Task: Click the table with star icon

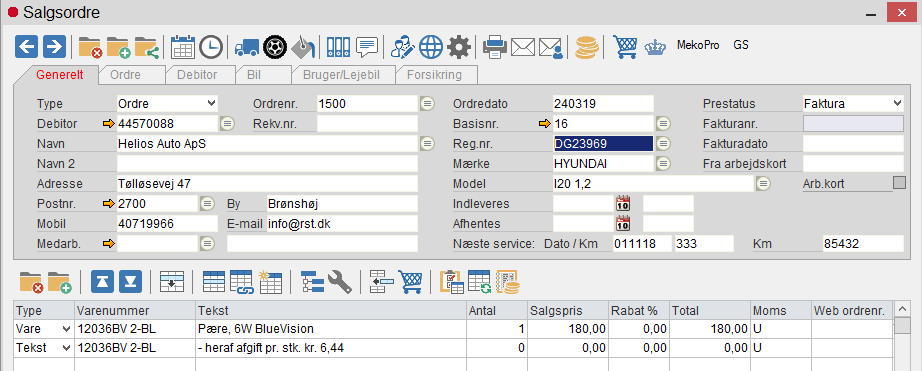Action: tap(270, 282)
